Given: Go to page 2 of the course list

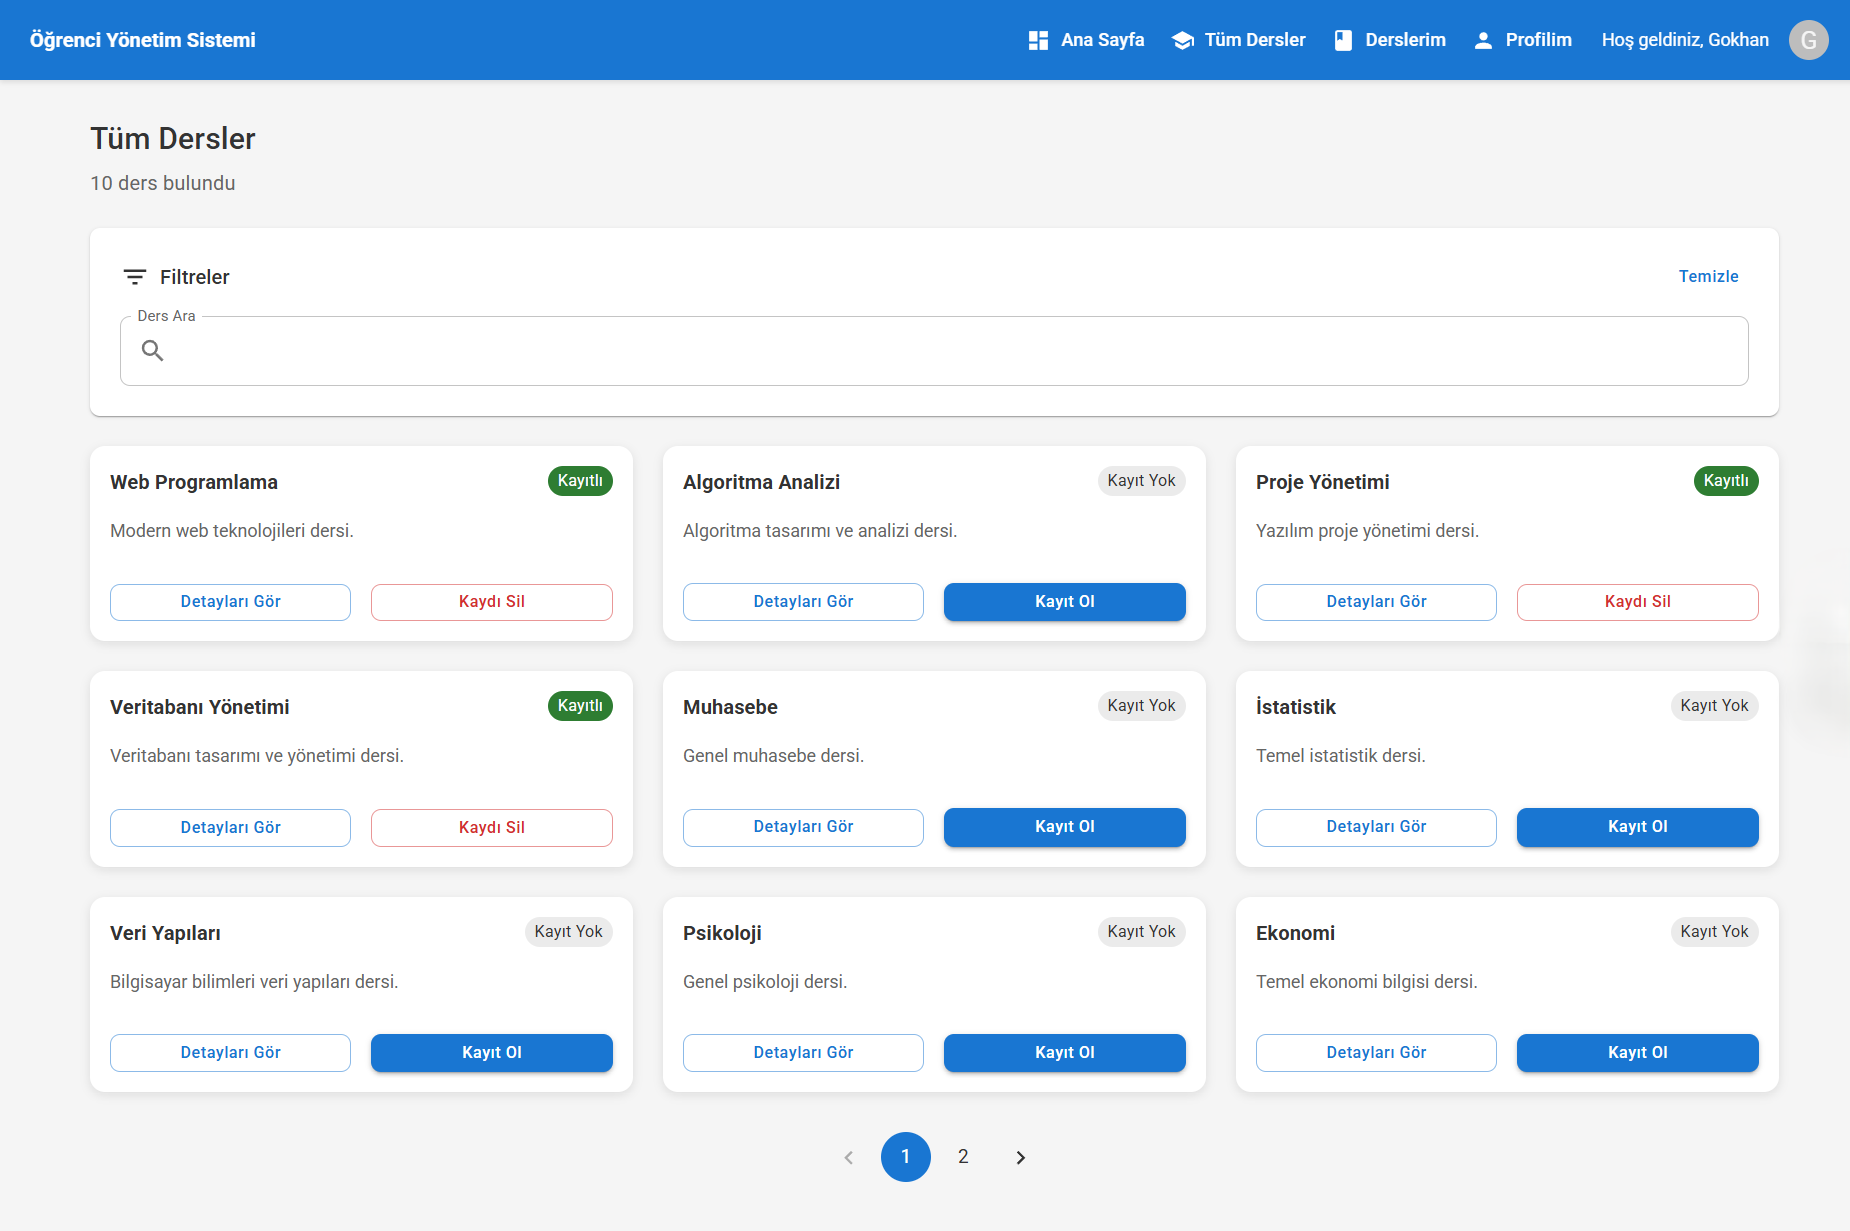Looking at the screenshot, I should coord(963,1157).
